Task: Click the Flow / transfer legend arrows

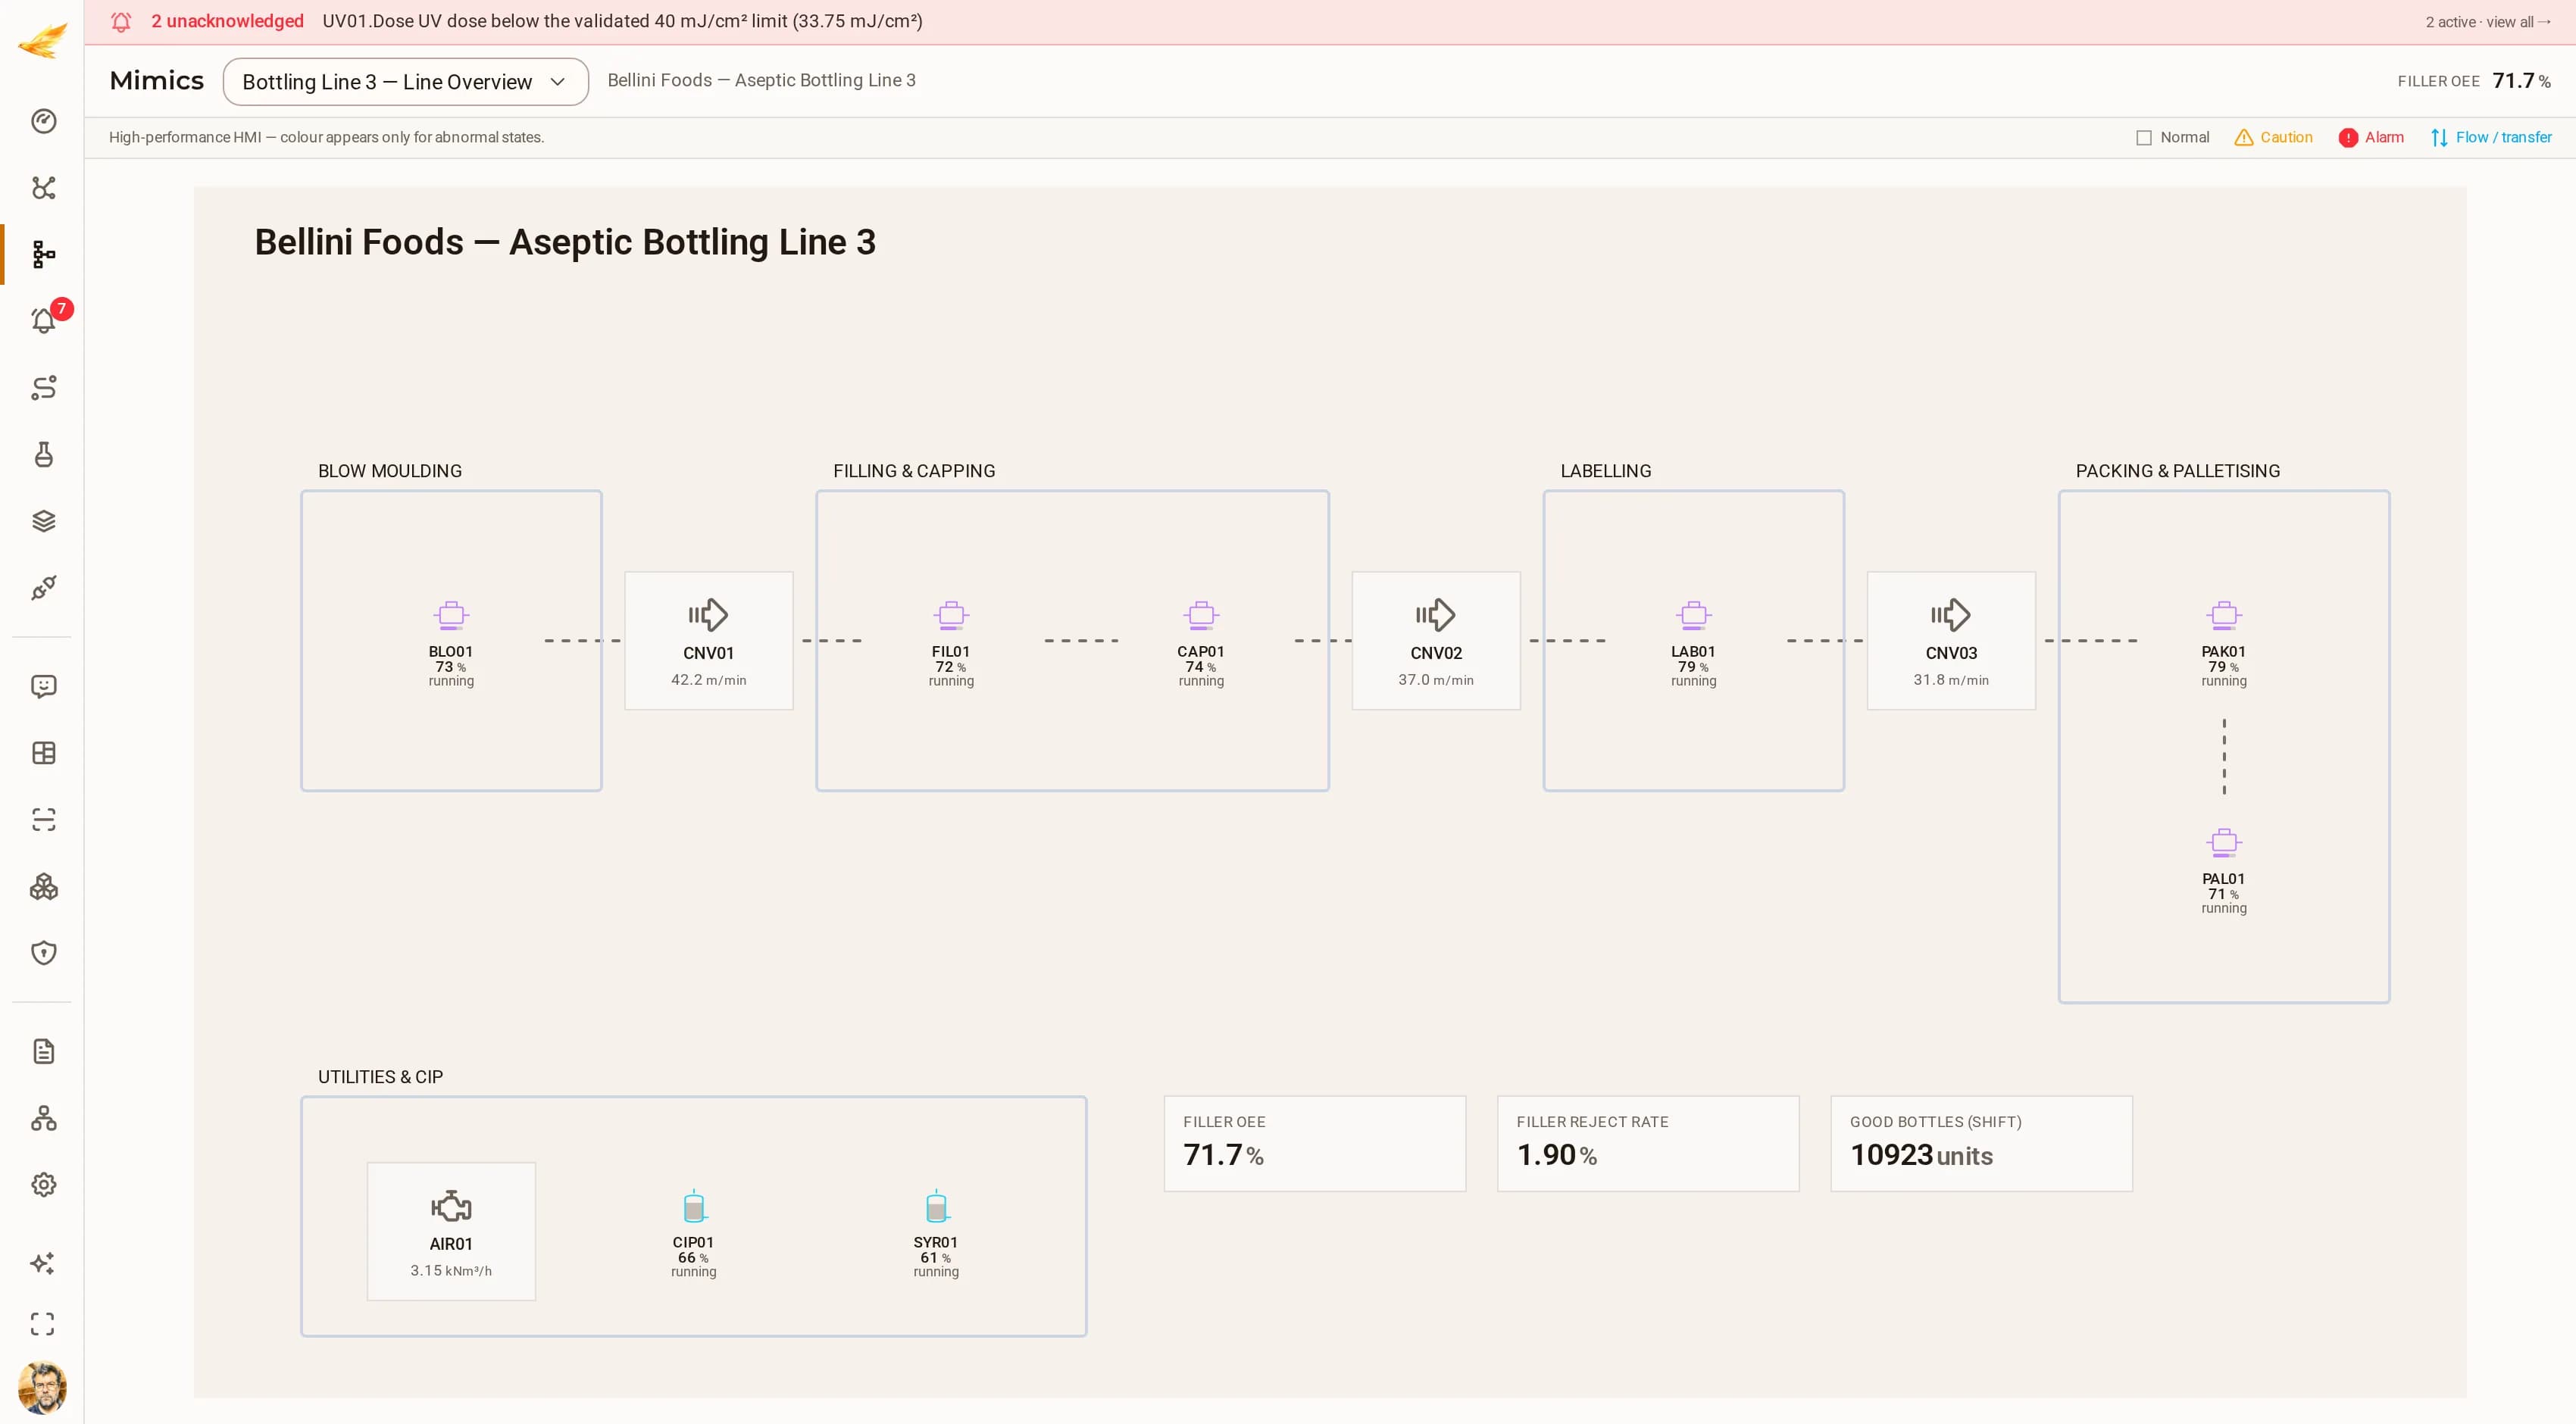Action: pos(2439,138)
